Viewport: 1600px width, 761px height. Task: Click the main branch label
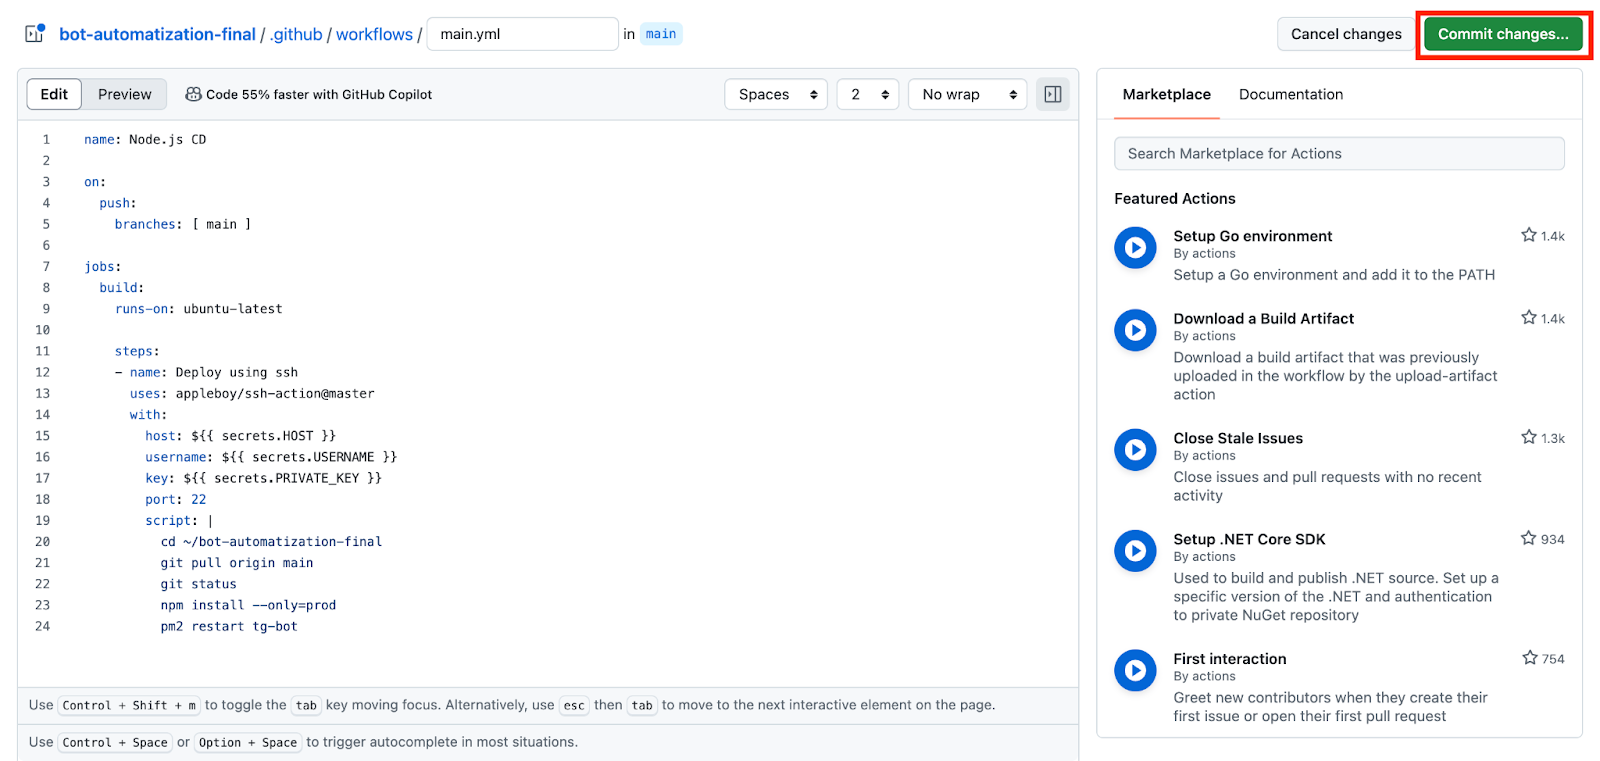tap(661, 34)
